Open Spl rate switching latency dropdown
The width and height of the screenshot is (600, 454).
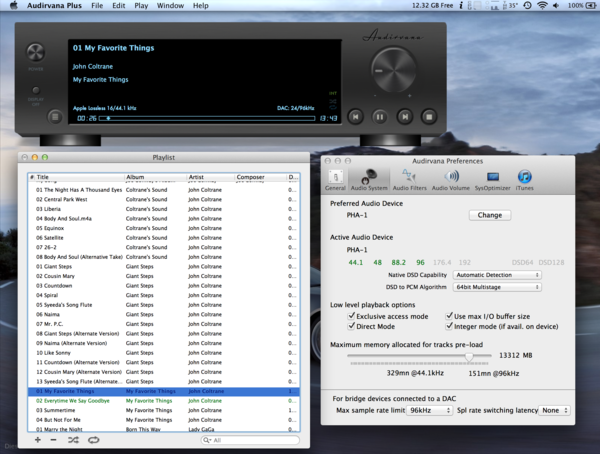pyautogui.click(x=554, y=410)
